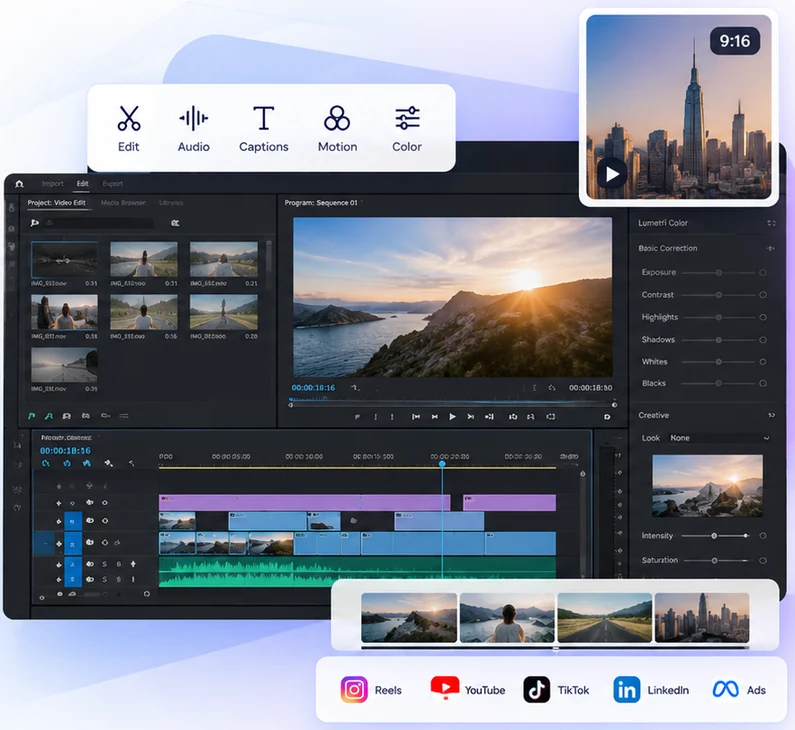
Task: Choose the Meta Ads icon
Action: [x=725, y=689]
